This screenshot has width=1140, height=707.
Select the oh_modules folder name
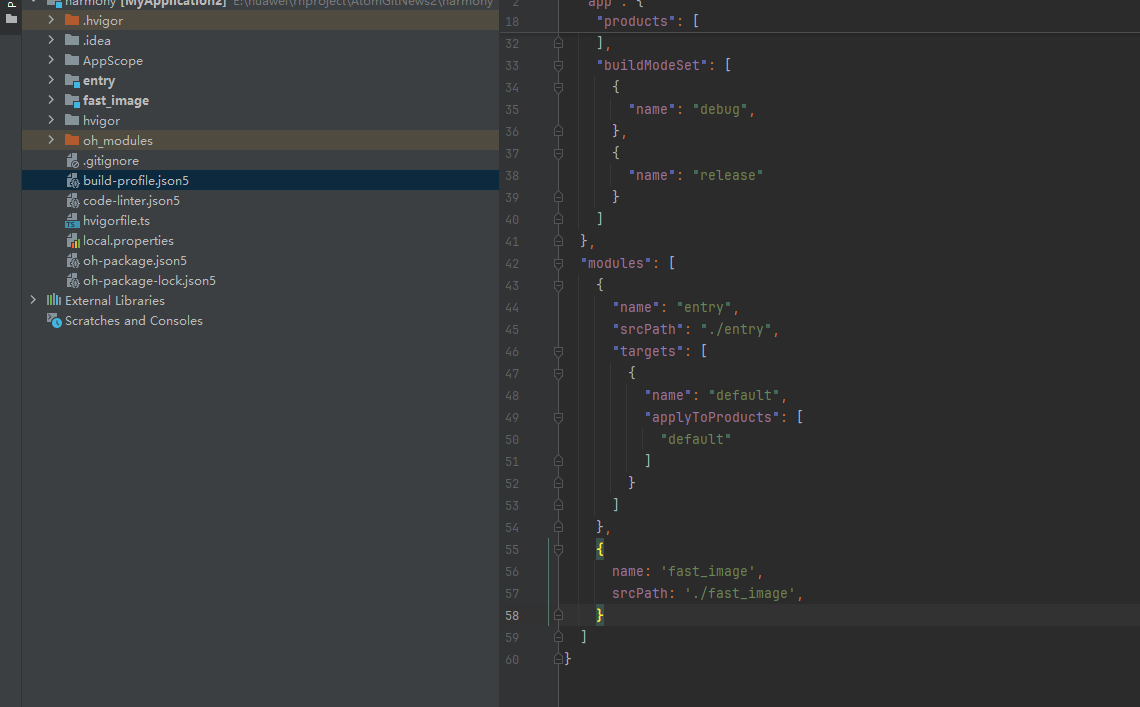[118, 140]
